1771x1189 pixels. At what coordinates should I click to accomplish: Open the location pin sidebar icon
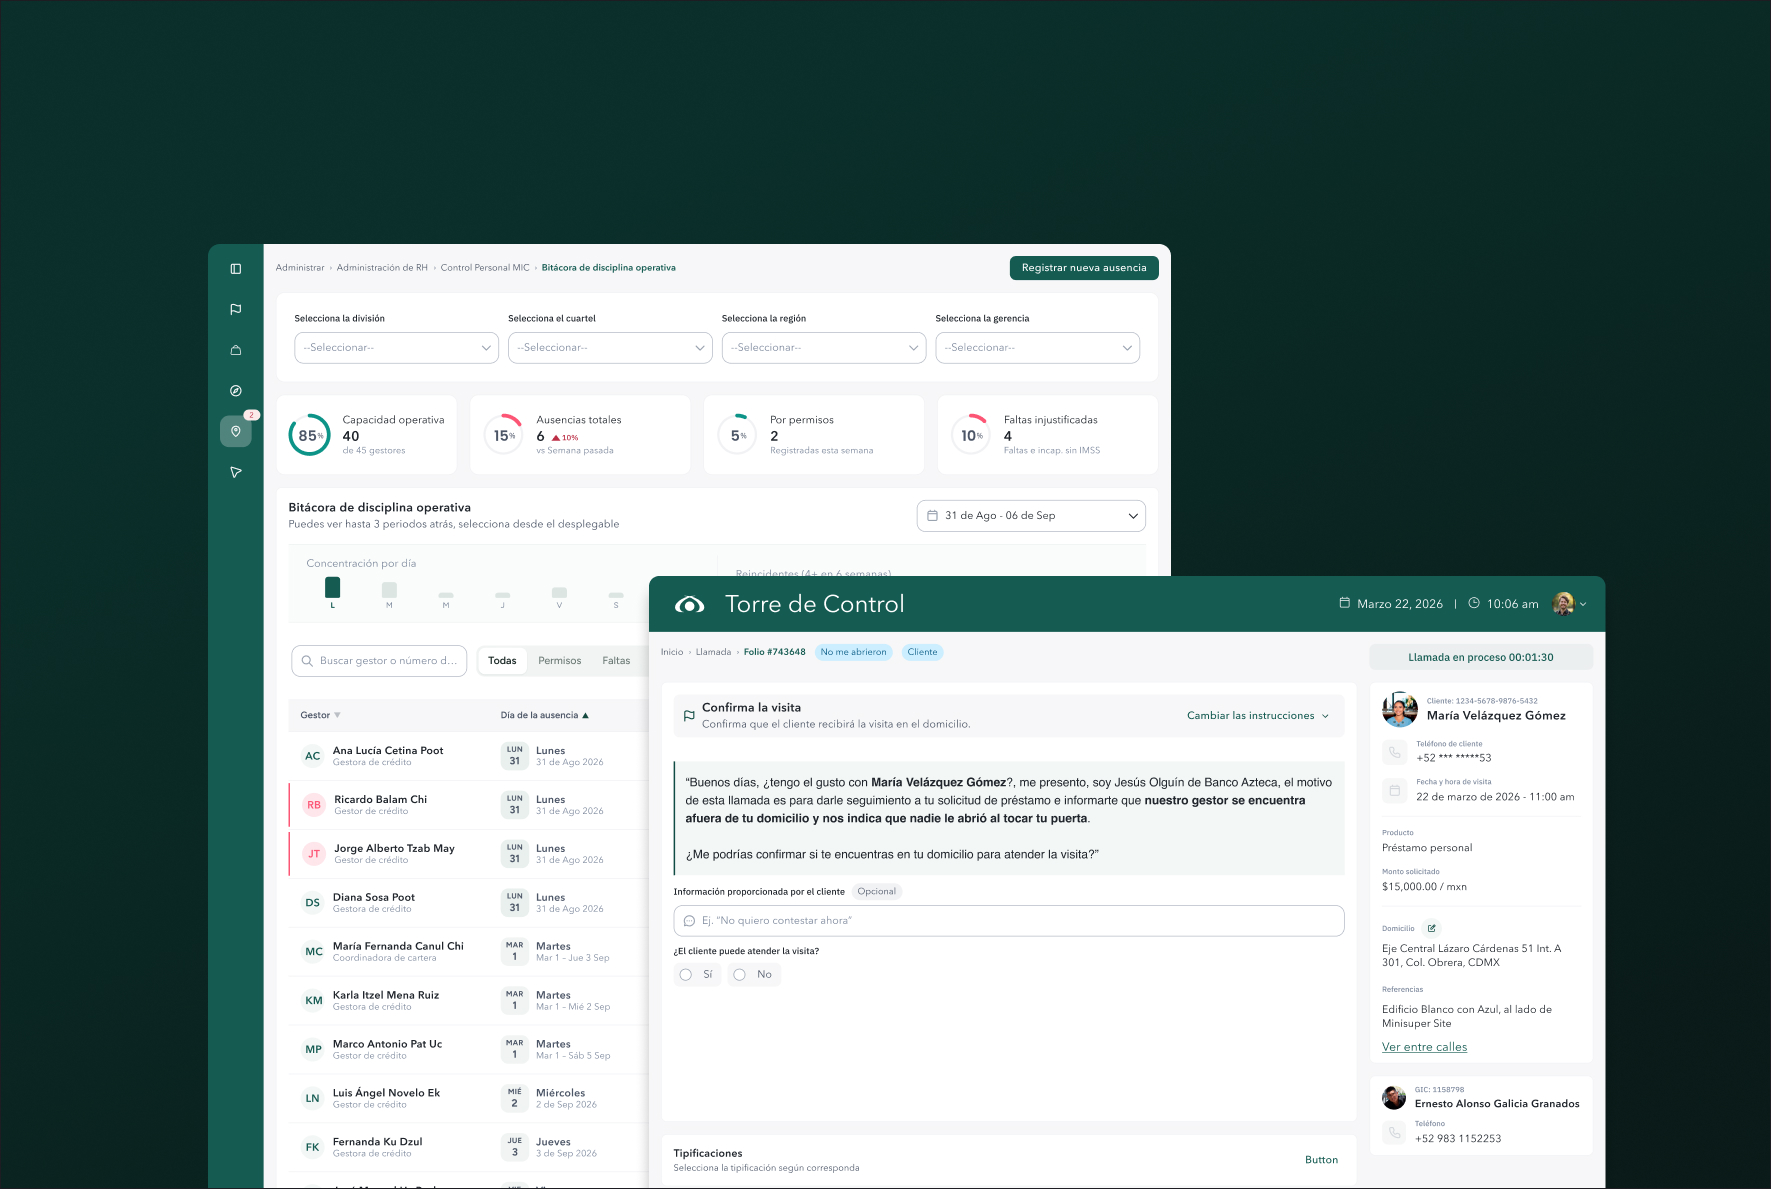pyautogui.click(x=236, y=431)
